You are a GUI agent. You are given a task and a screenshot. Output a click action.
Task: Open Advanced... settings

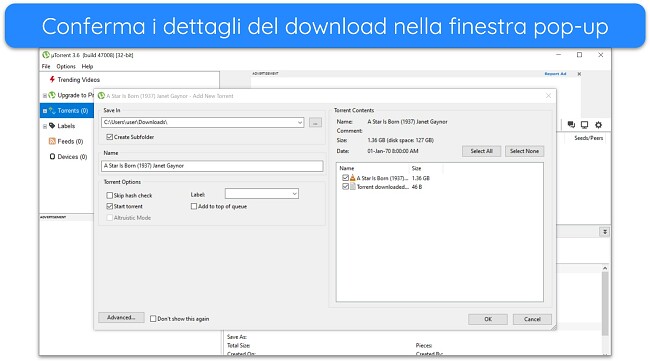(x=121, y=317)
